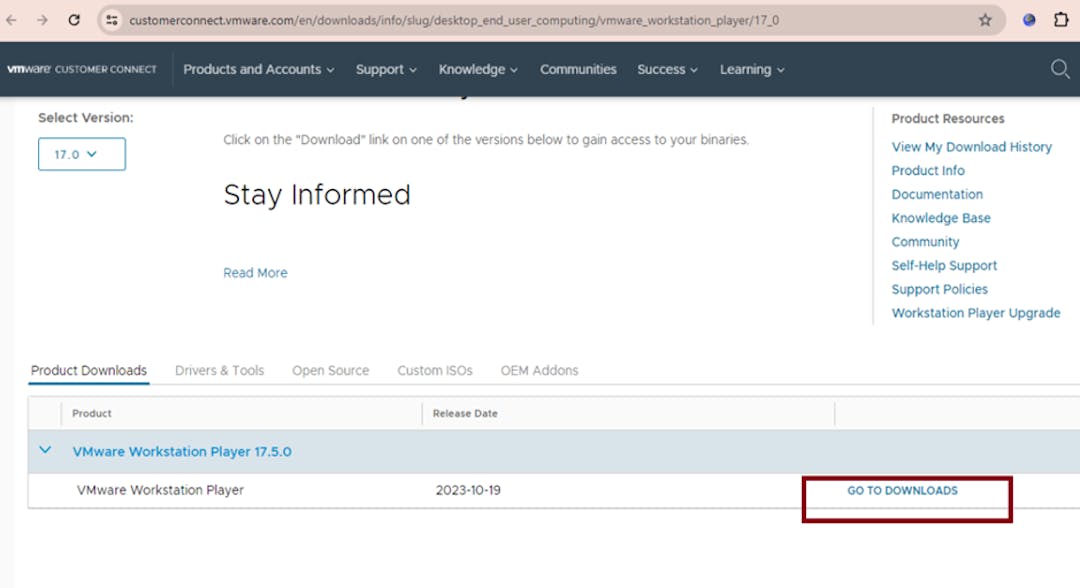This screenshot has width=1080, height=588.
Task: Click site information icon in address bar
Action: coord(112,20)
